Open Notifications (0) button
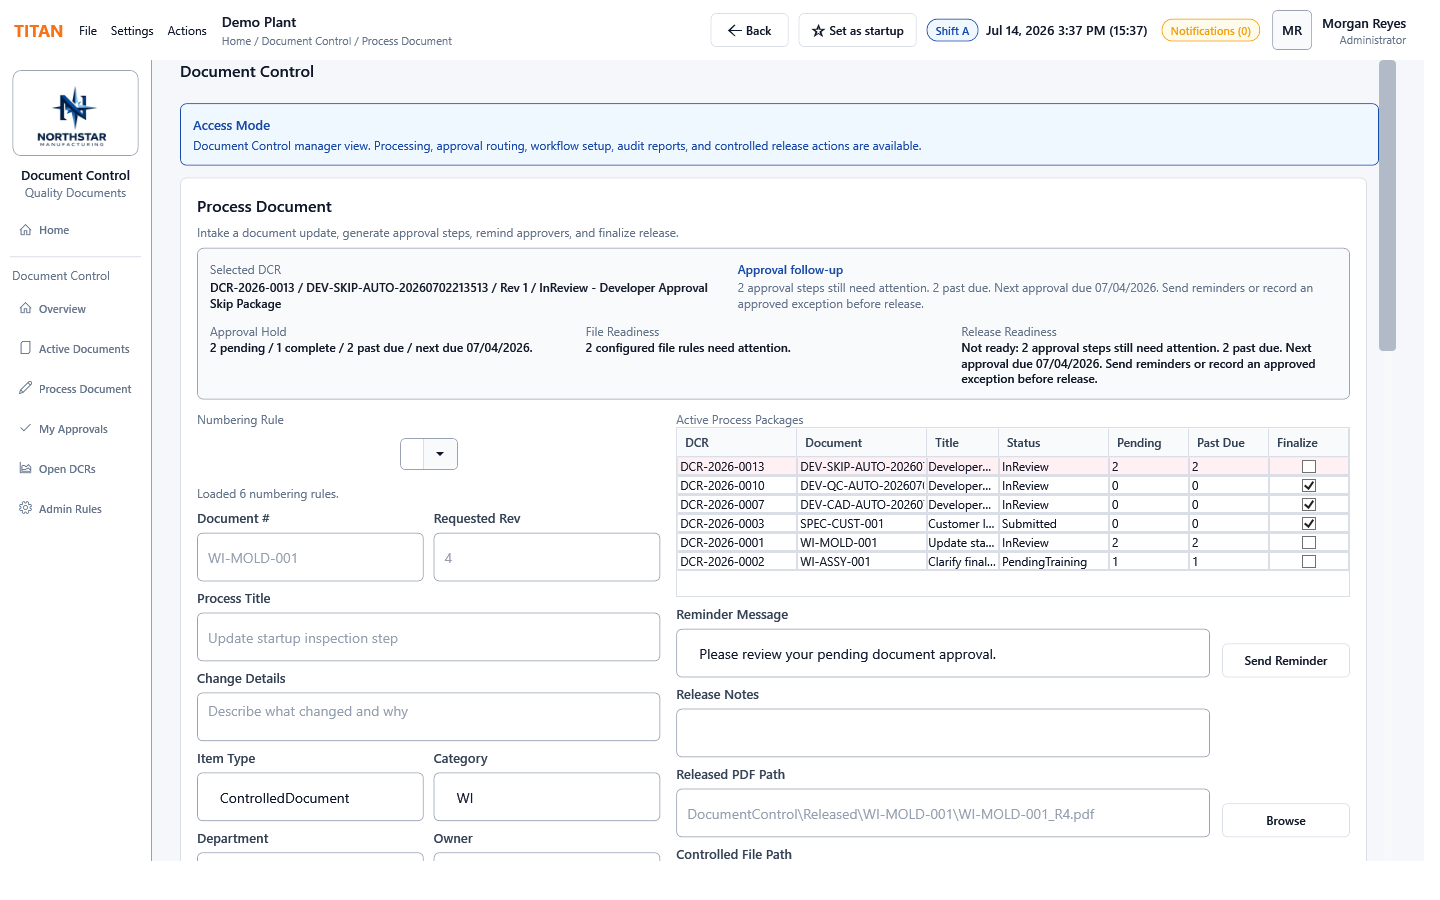The height and width of the screenshot is (900, 1440). pyautogui.click(x=1210, y=31)
